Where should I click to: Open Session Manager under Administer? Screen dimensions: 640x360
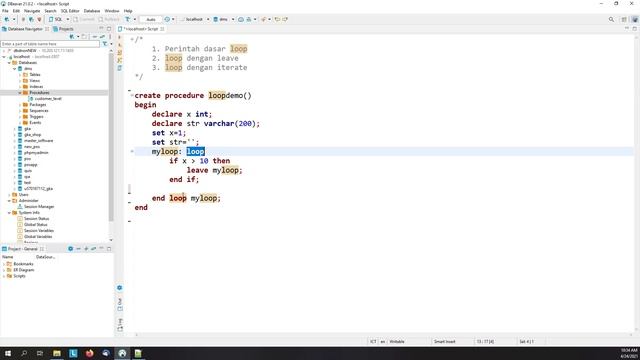tap(39, 207)
